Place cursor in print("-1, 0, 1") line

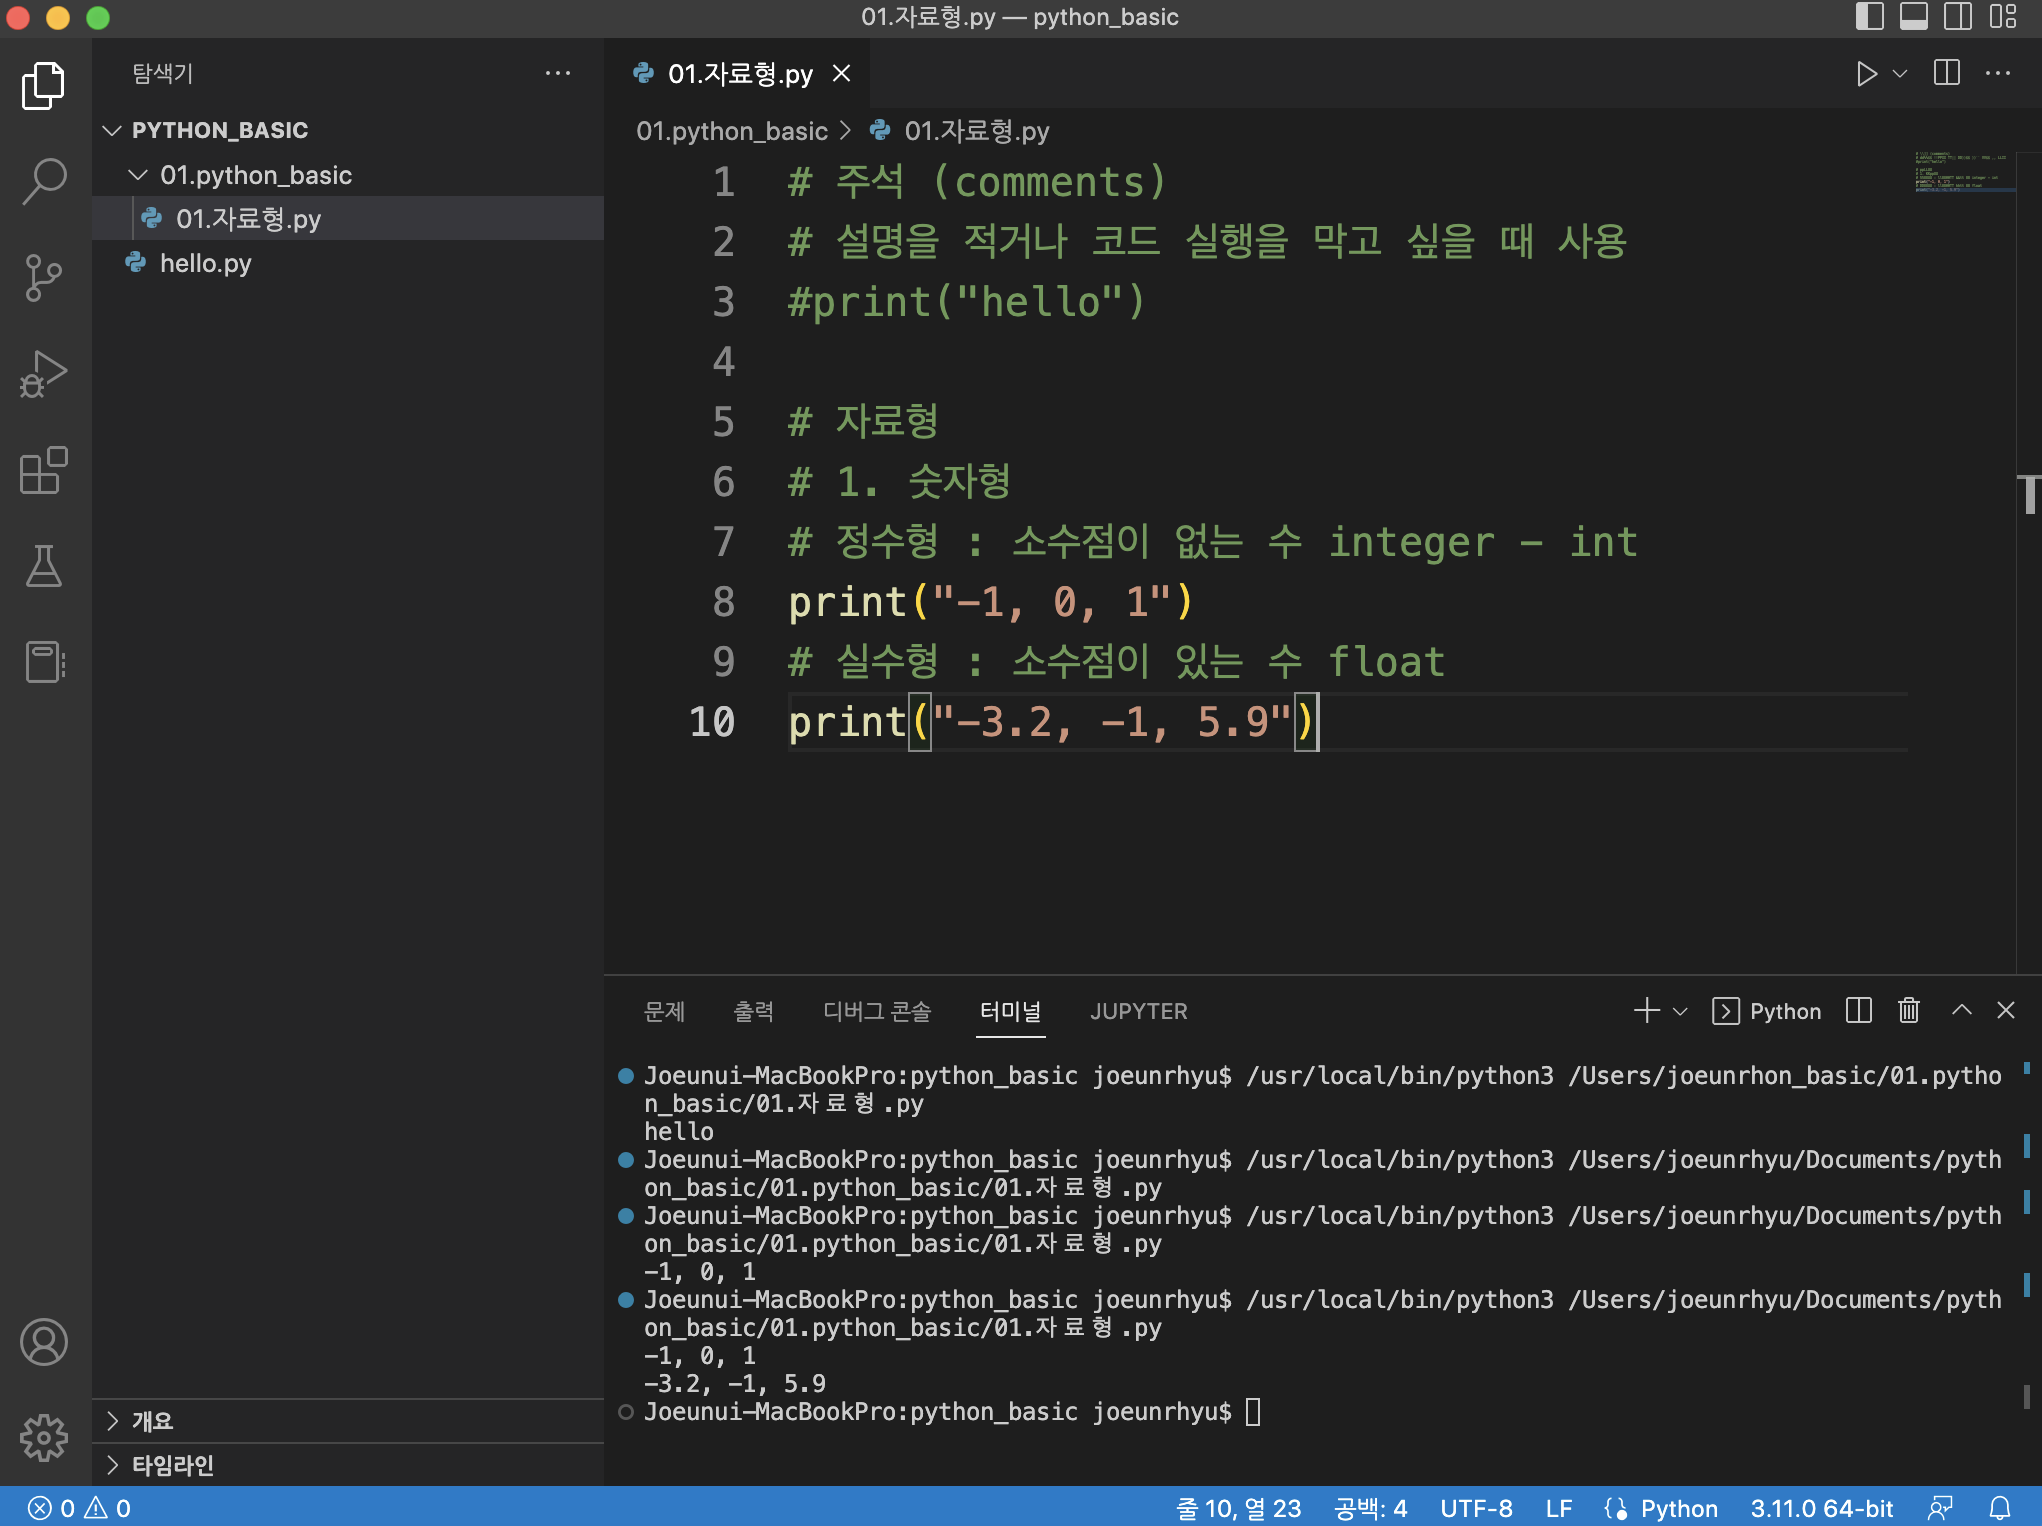pyautogui.click(x=990, y=602)
